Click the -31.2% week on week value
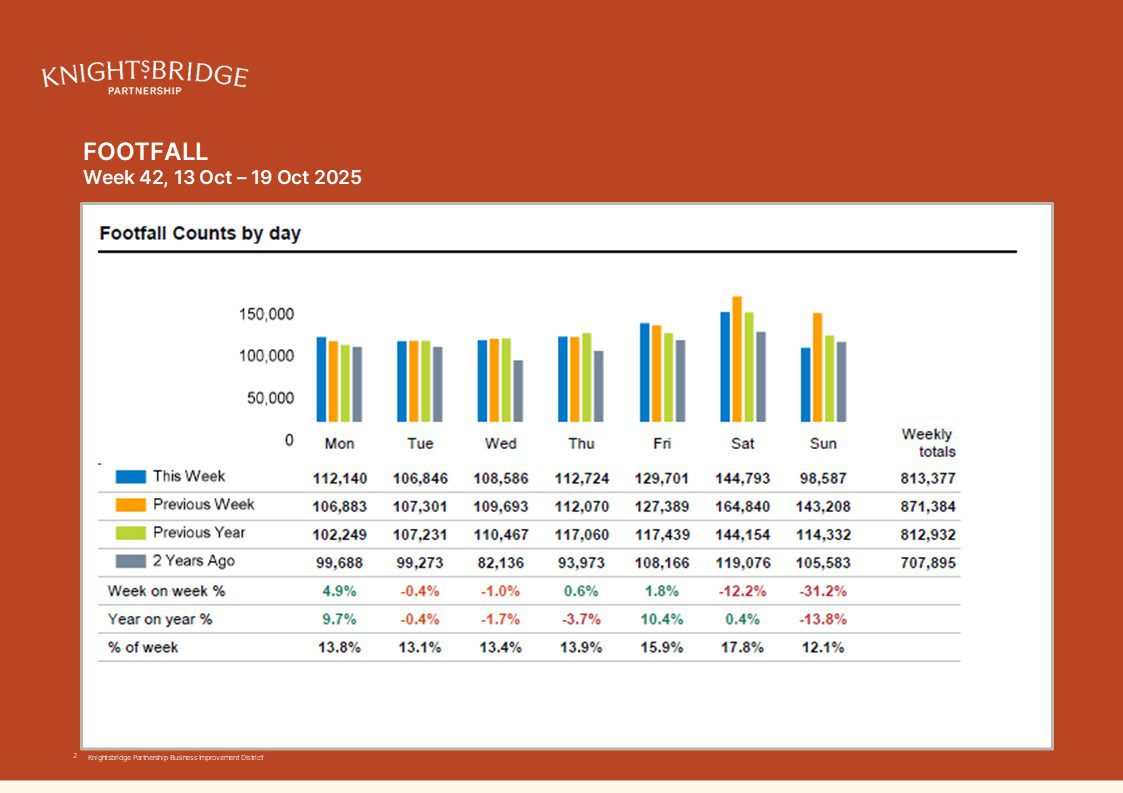This screenshot has width=1123, height=793. coord(823,591)
